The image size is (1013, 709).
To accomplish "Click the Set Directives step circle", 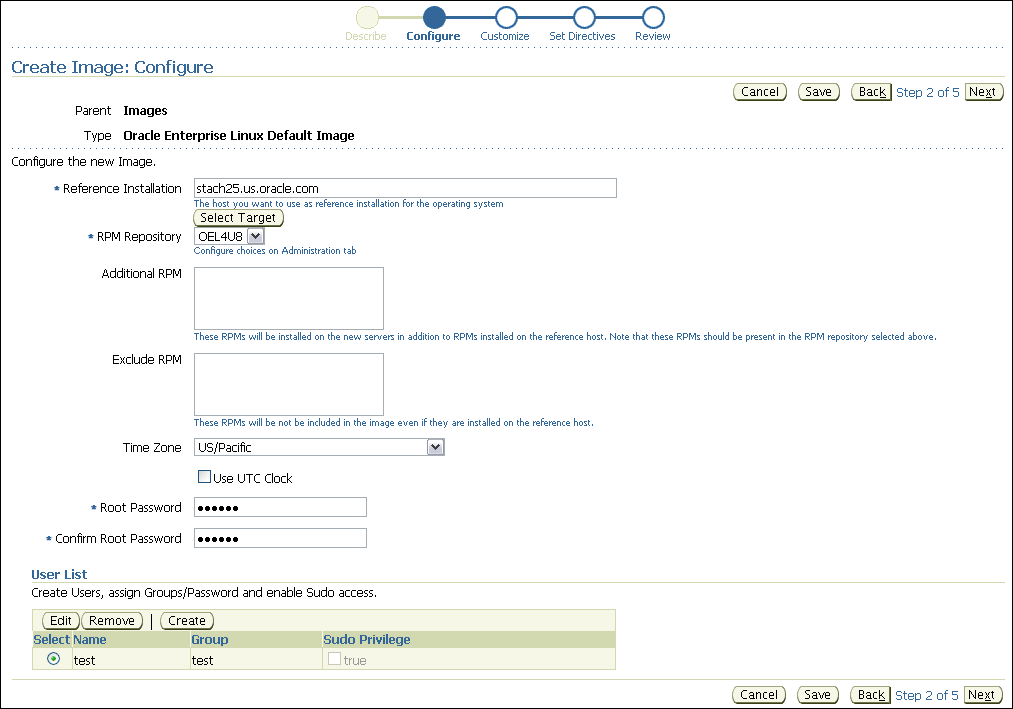I will click(x=583, y=17).
